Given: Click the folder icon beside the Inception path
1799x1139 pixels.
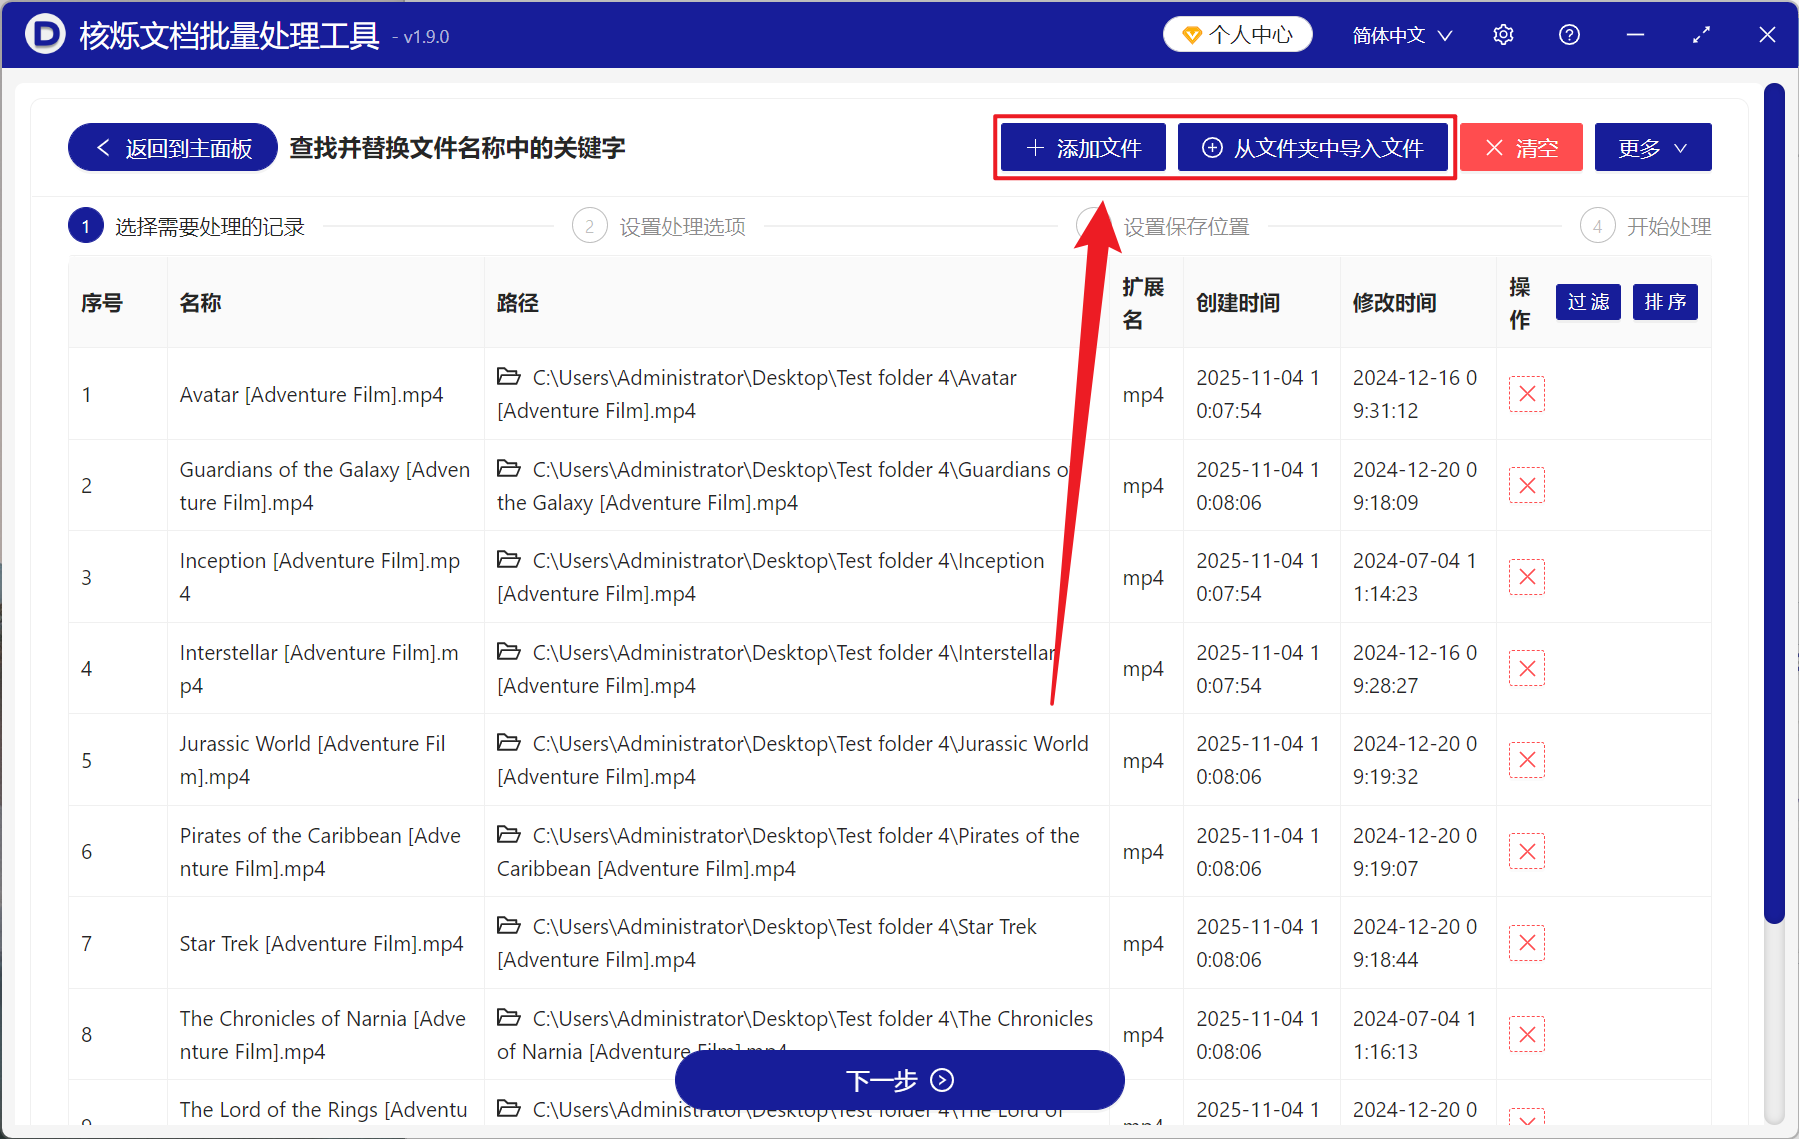Looking at the screenshot, I should coord(509,560).
